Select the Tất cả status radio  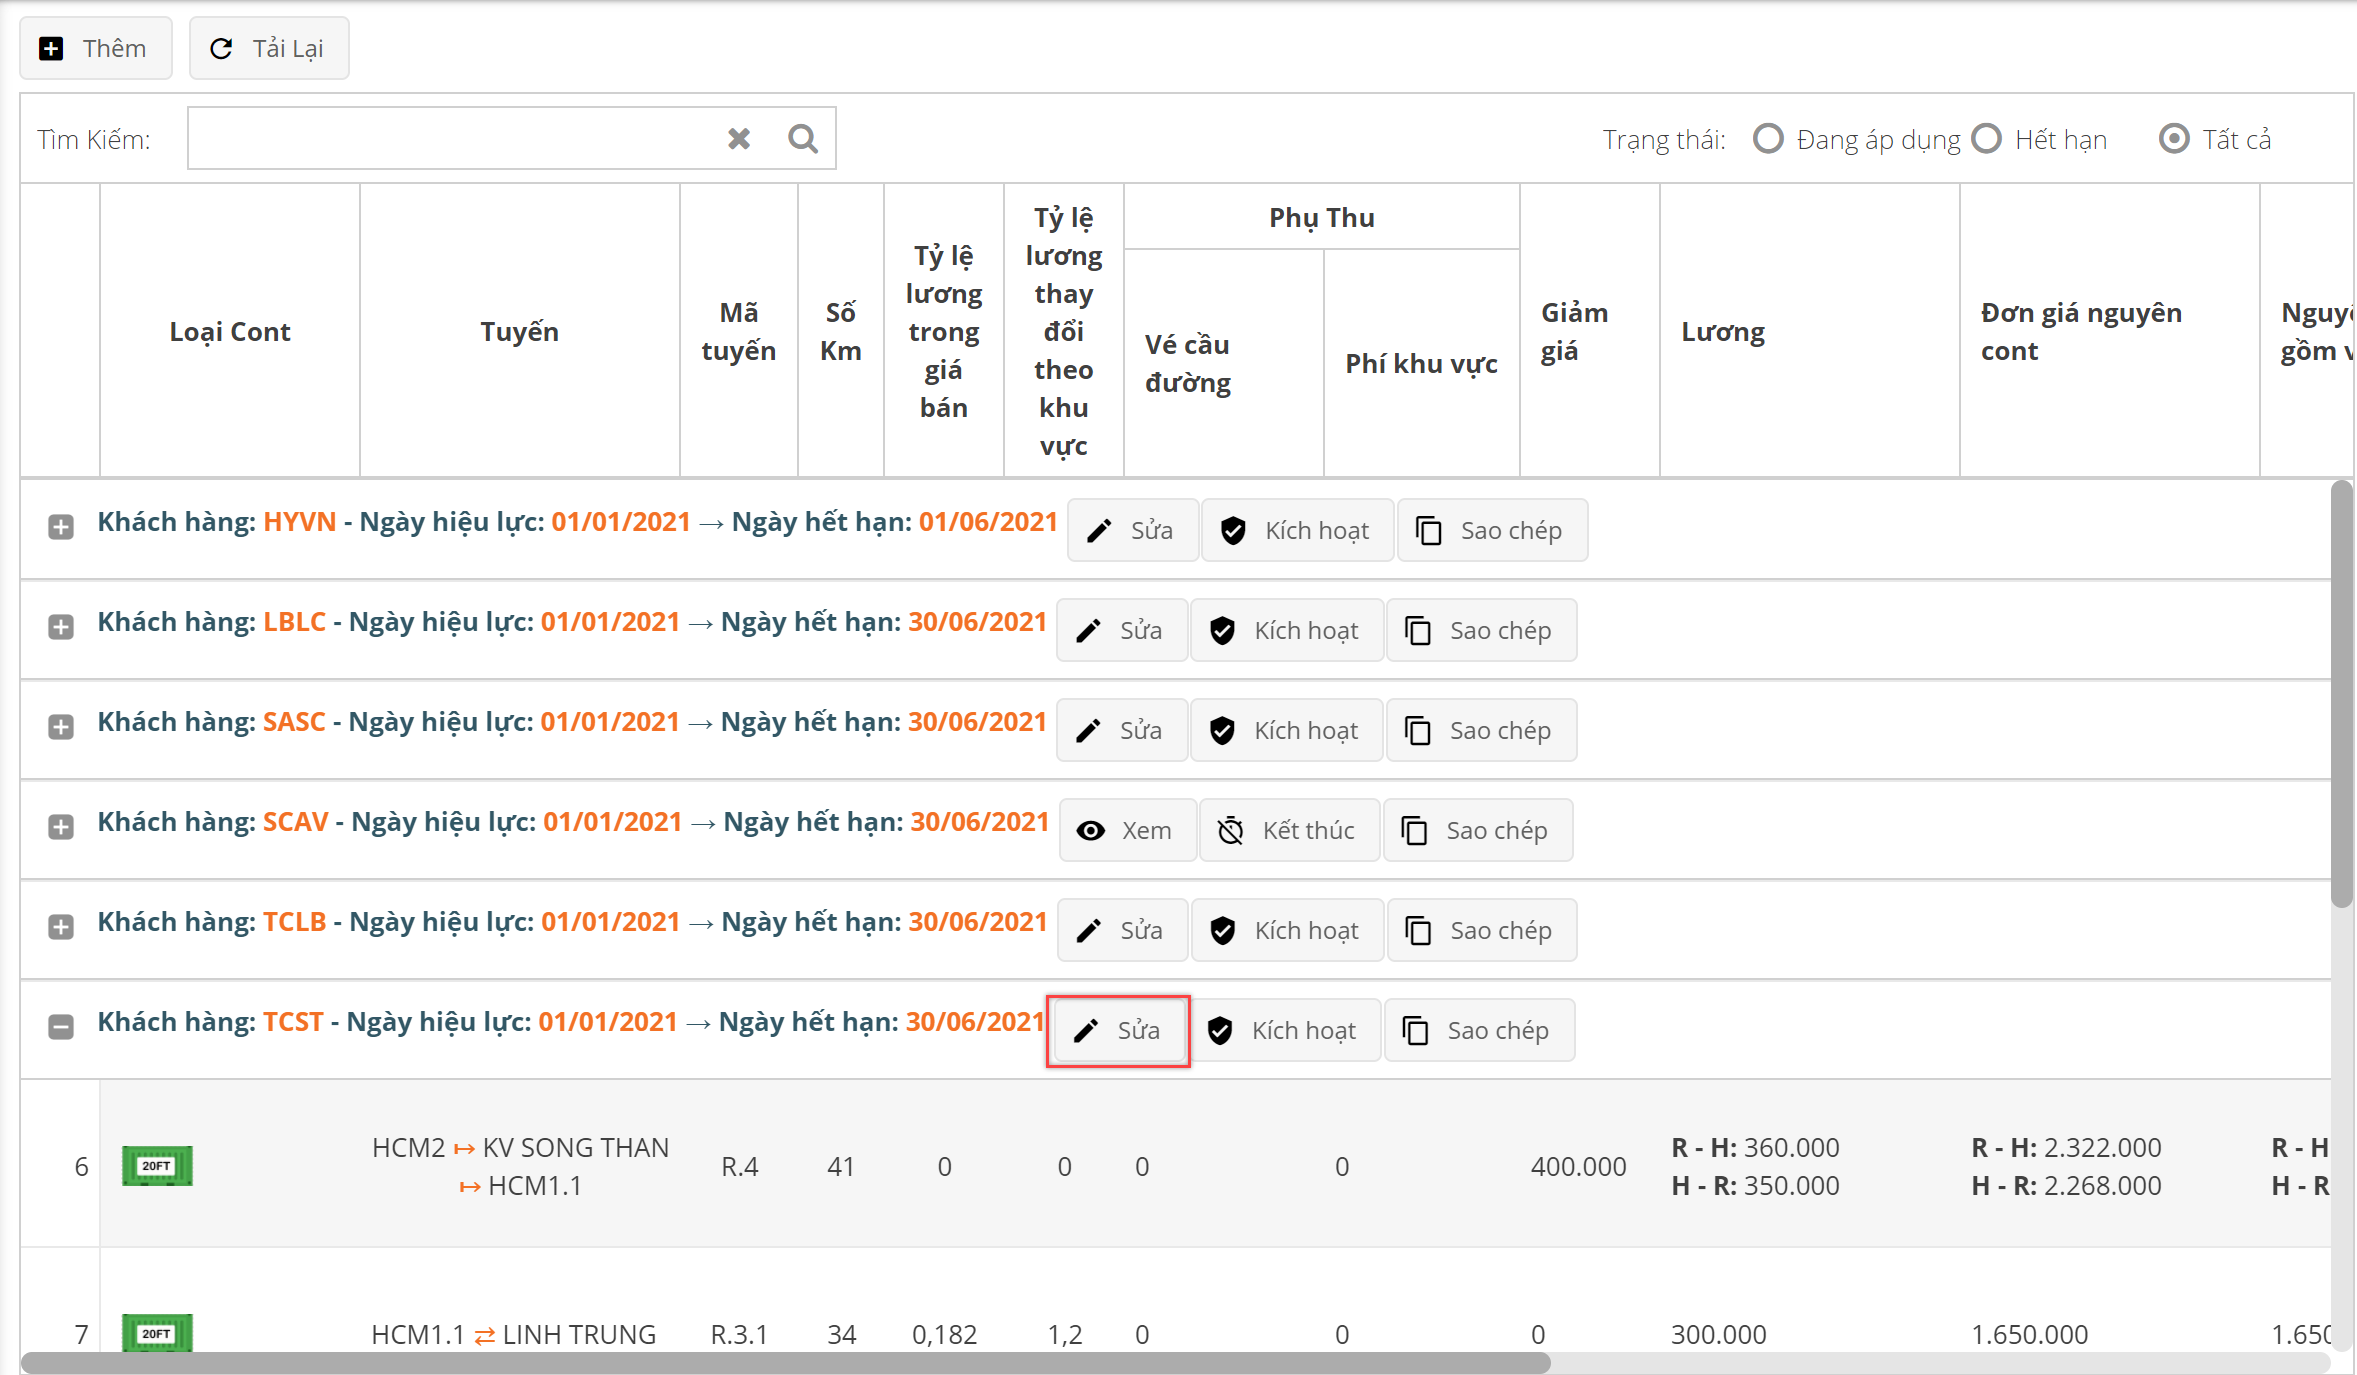click(2174, 138)
